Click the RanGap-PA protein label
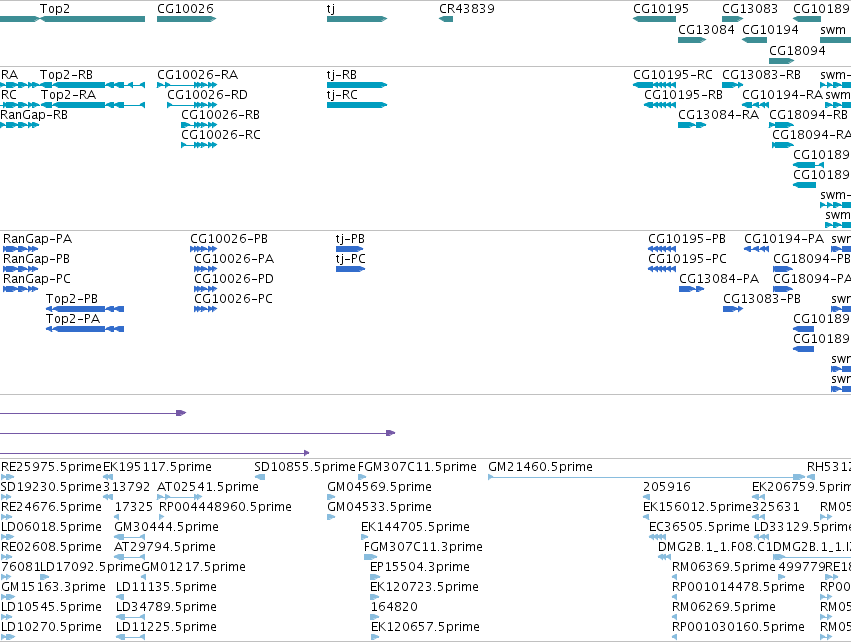851x642 pixels. (37, 239)
